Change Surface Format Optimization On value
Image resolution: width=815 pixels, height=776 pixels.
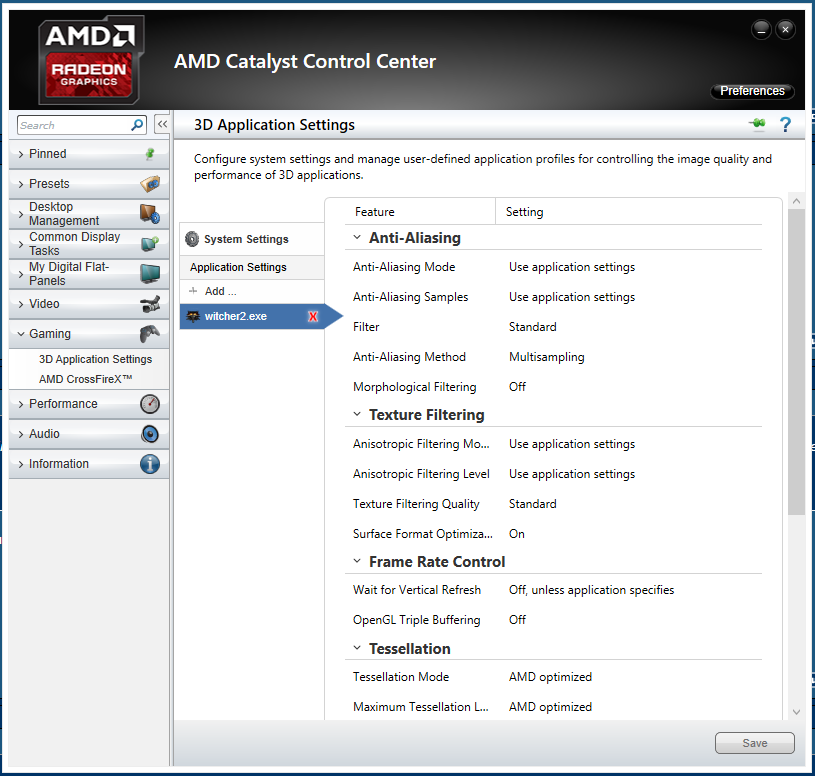517,534
